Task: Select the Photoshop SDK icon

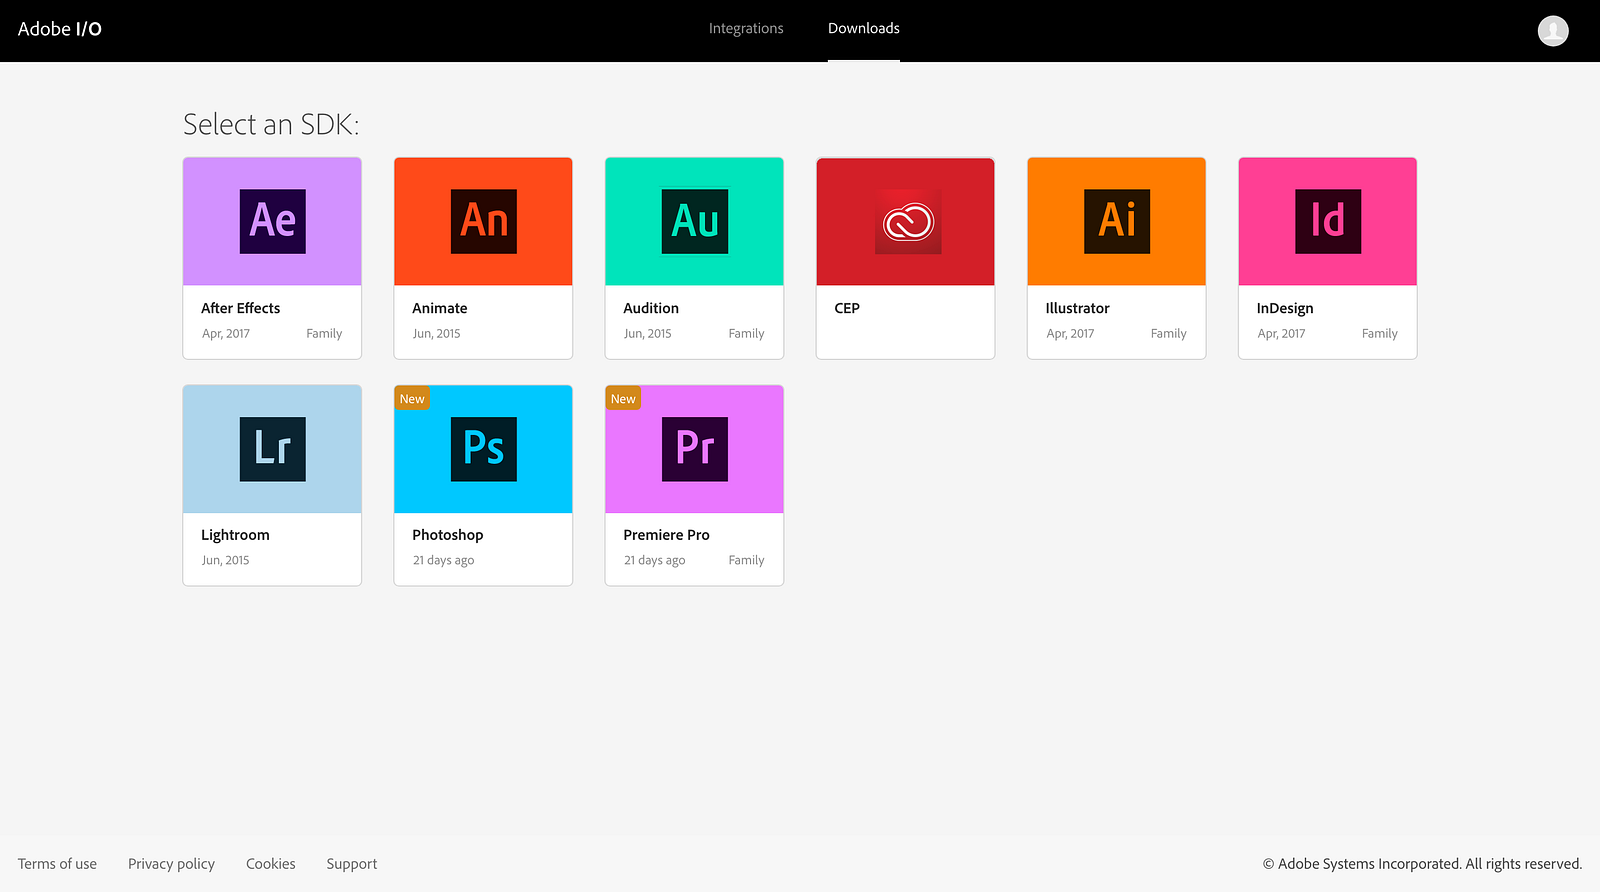Action: tap(484, 449)
